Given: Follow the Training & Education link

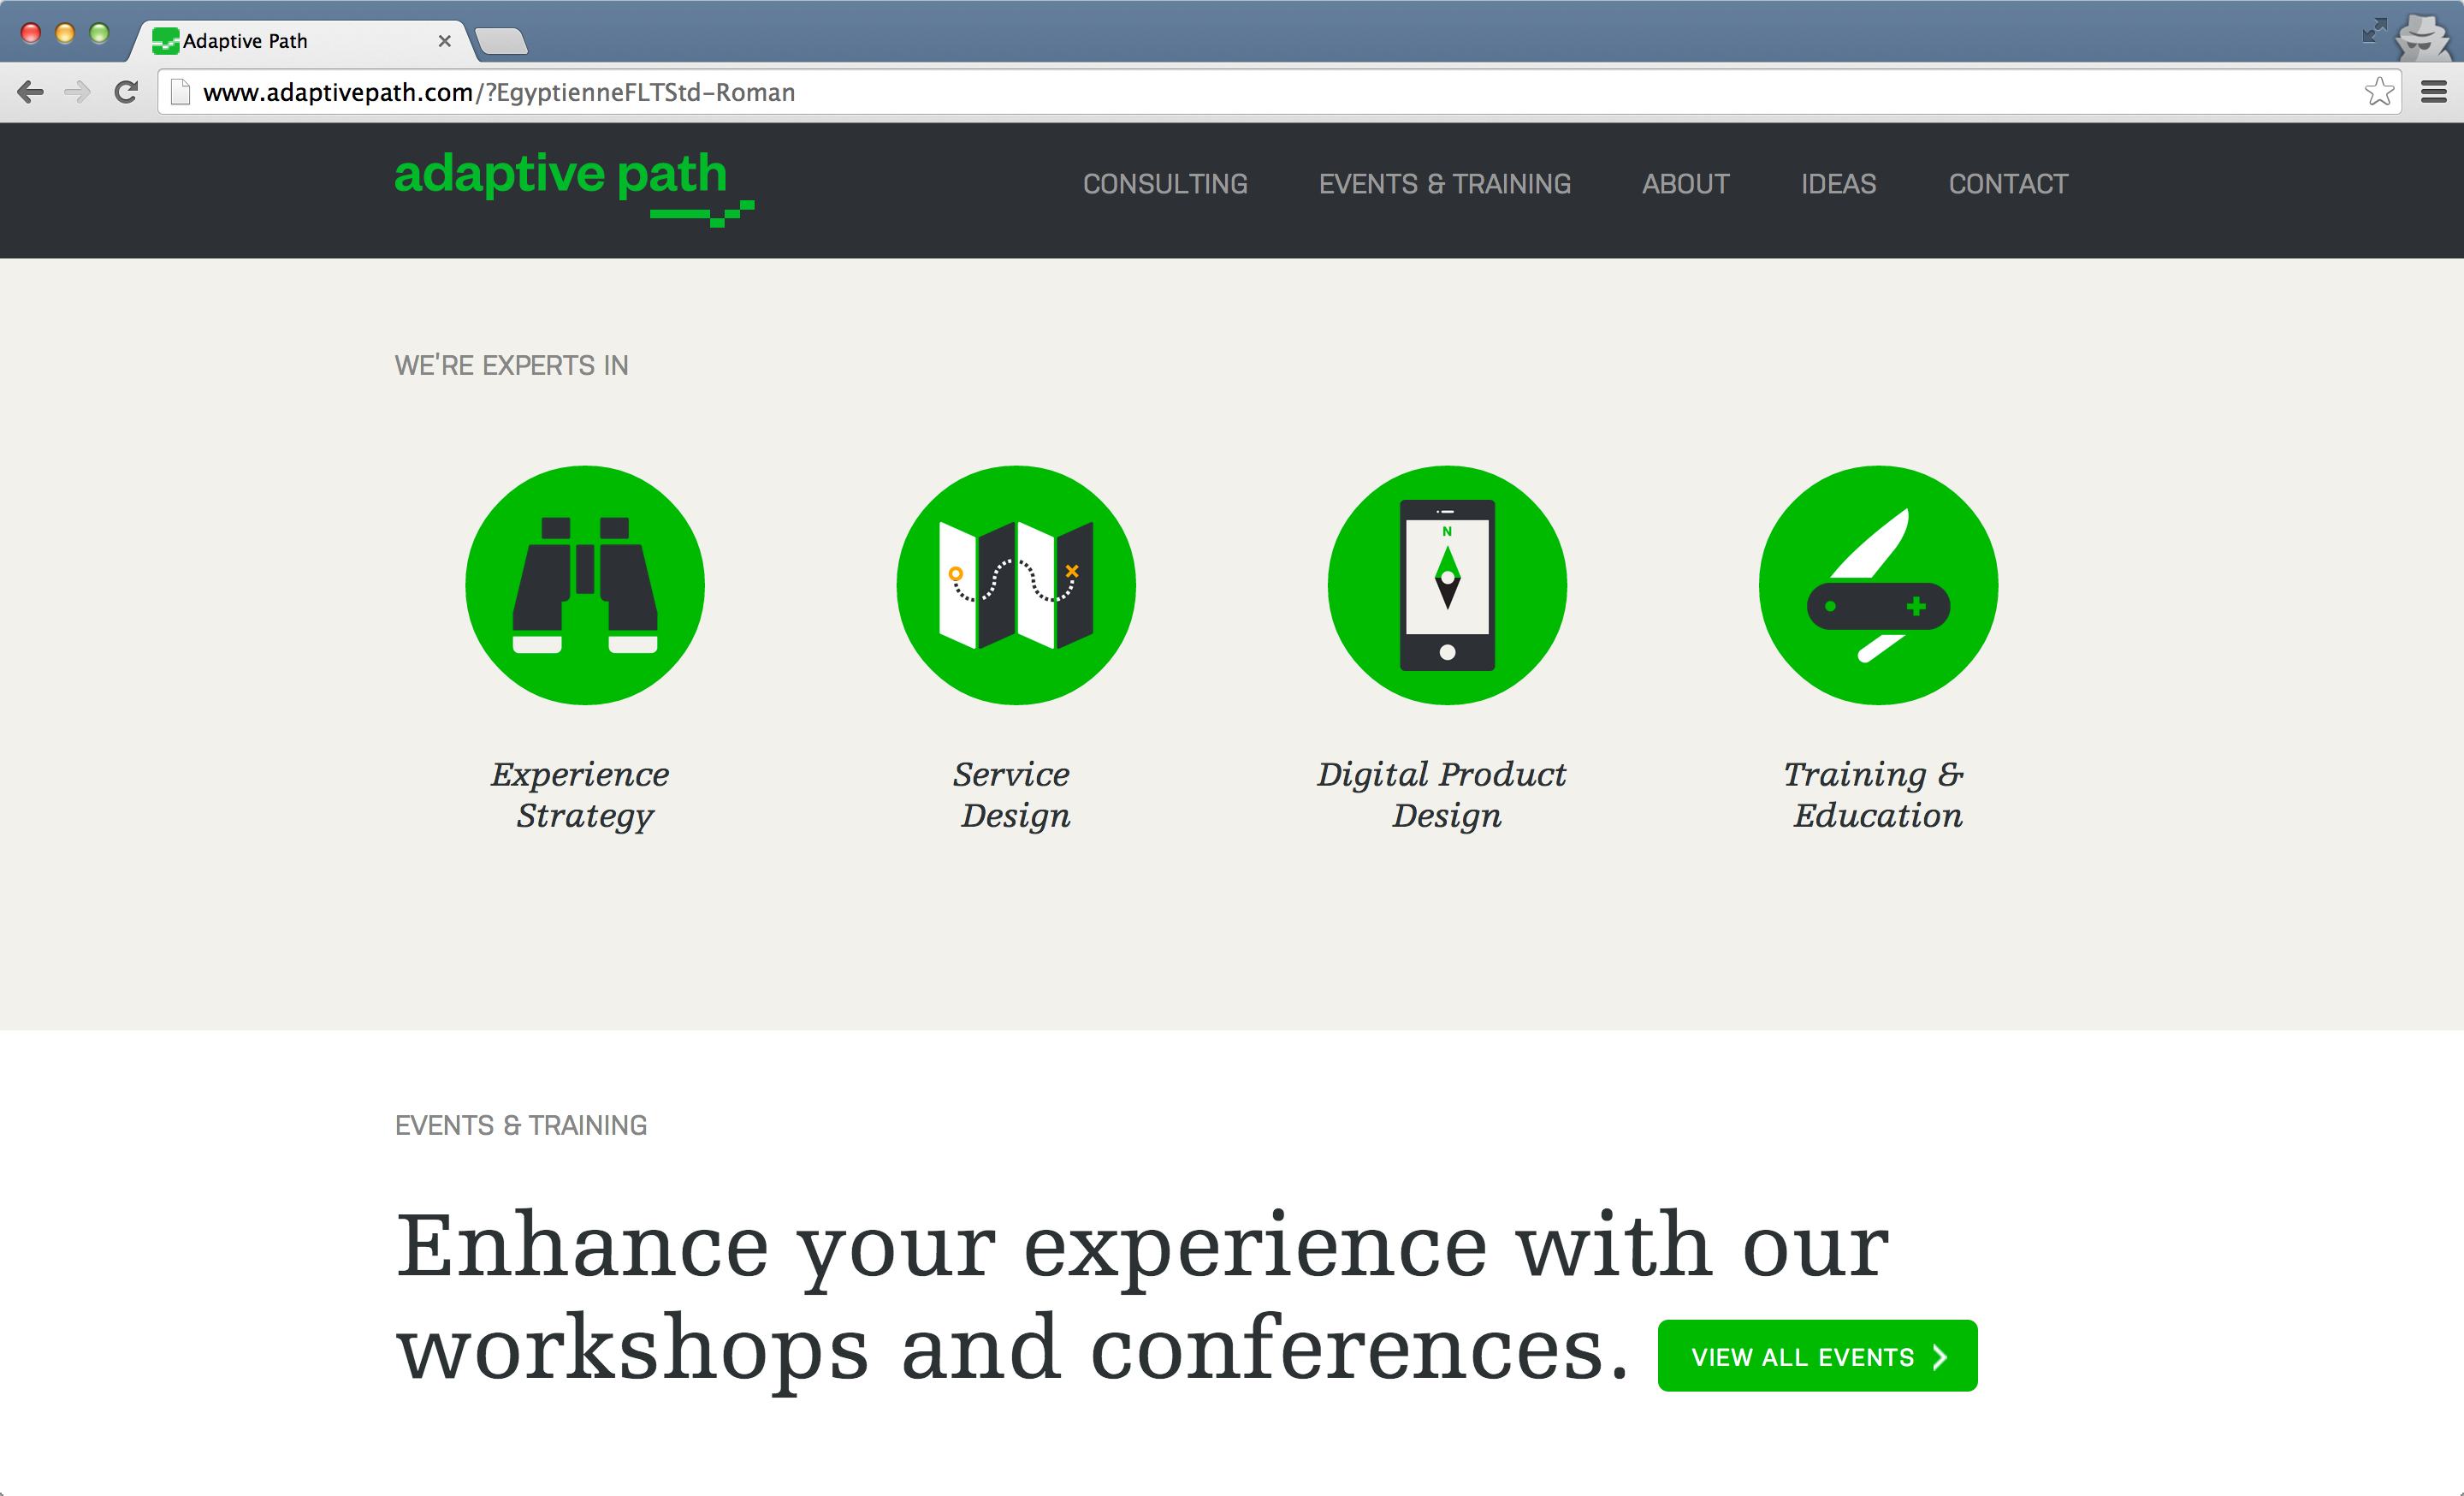Looking at the screenshot, I should click(x=1876, y=794).
